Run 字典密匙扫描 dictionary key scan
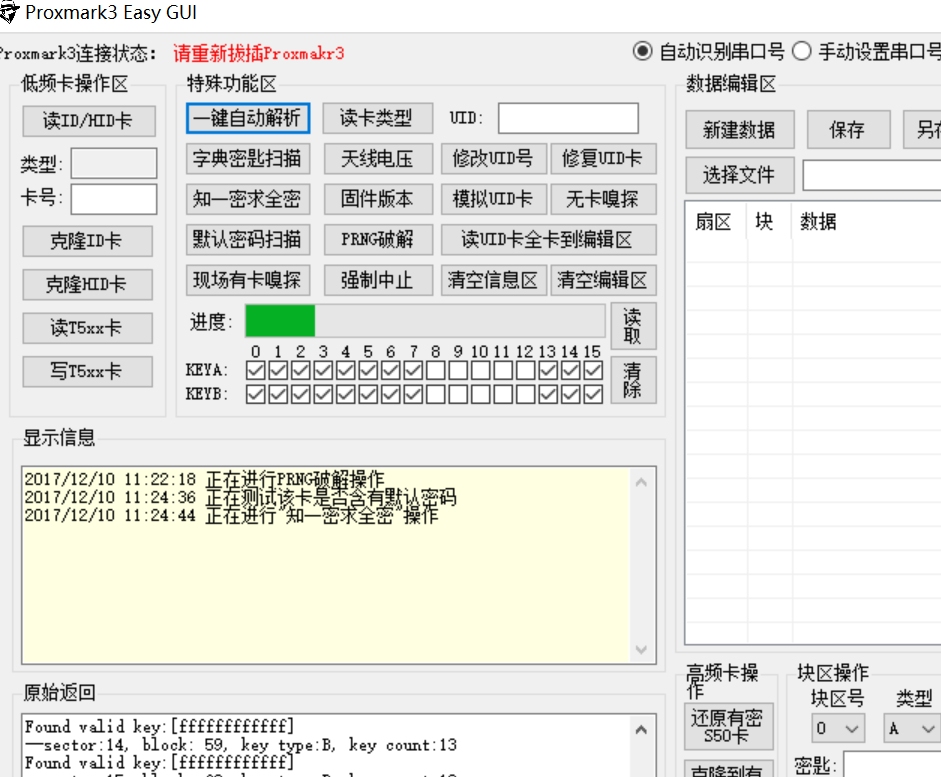The width and height of the screenshot is (941, 777). pos(248,158)
